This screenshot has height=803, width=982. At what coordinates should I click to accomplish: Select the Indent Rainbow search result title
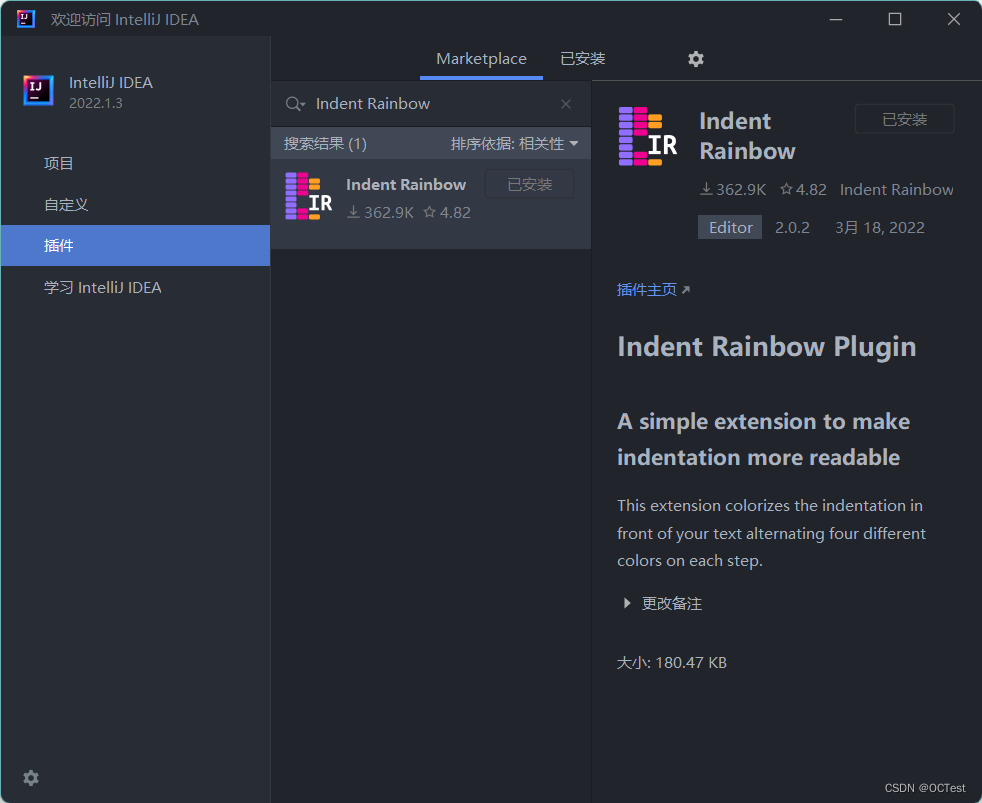pyautogui.click(x=406, y=185)
